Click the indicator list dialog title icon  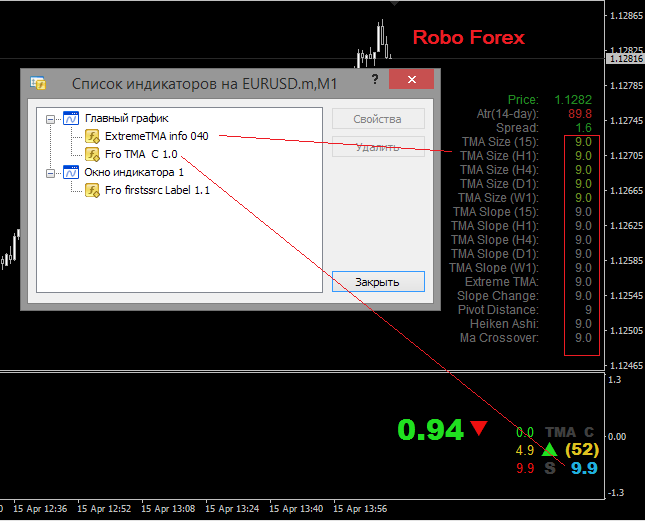tap(38, 83)
